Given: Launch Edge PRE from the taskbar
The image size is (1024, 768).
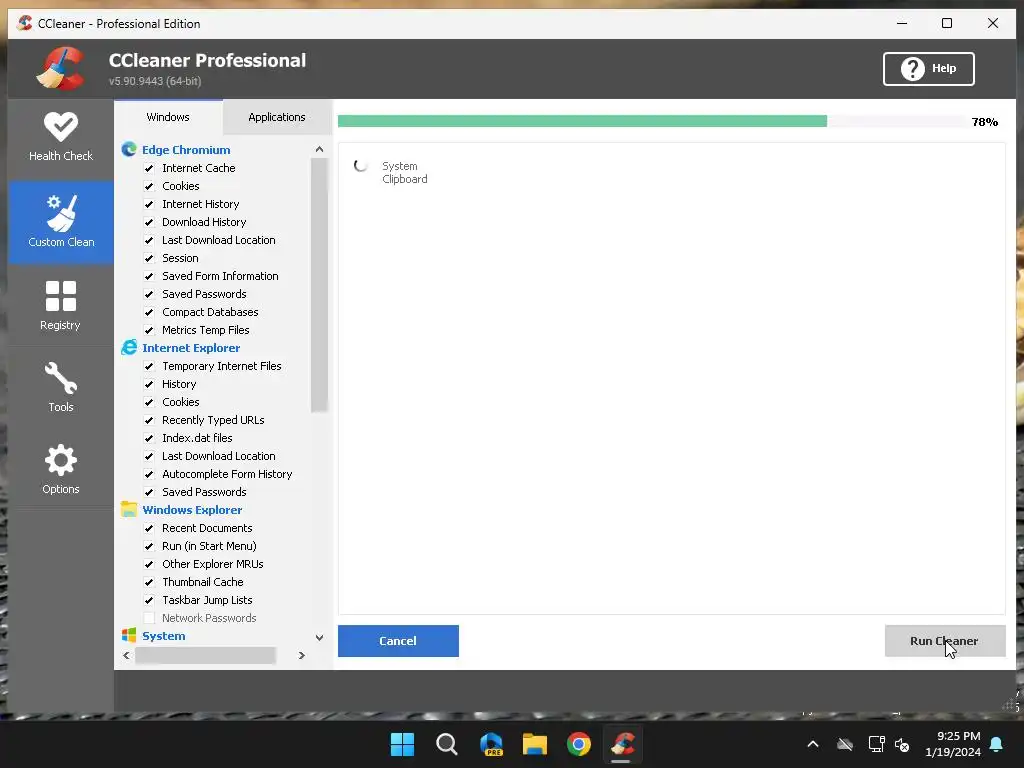Looking at the screenshot, I should point(491,744).
